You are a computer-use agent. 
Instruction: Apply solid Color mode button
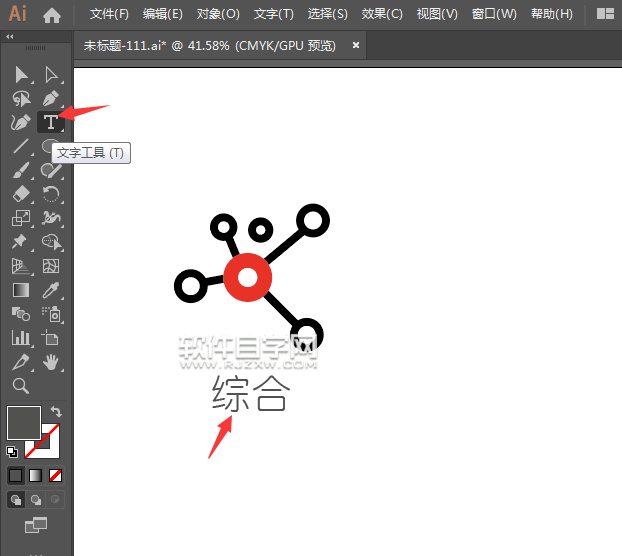click(15, 475)
